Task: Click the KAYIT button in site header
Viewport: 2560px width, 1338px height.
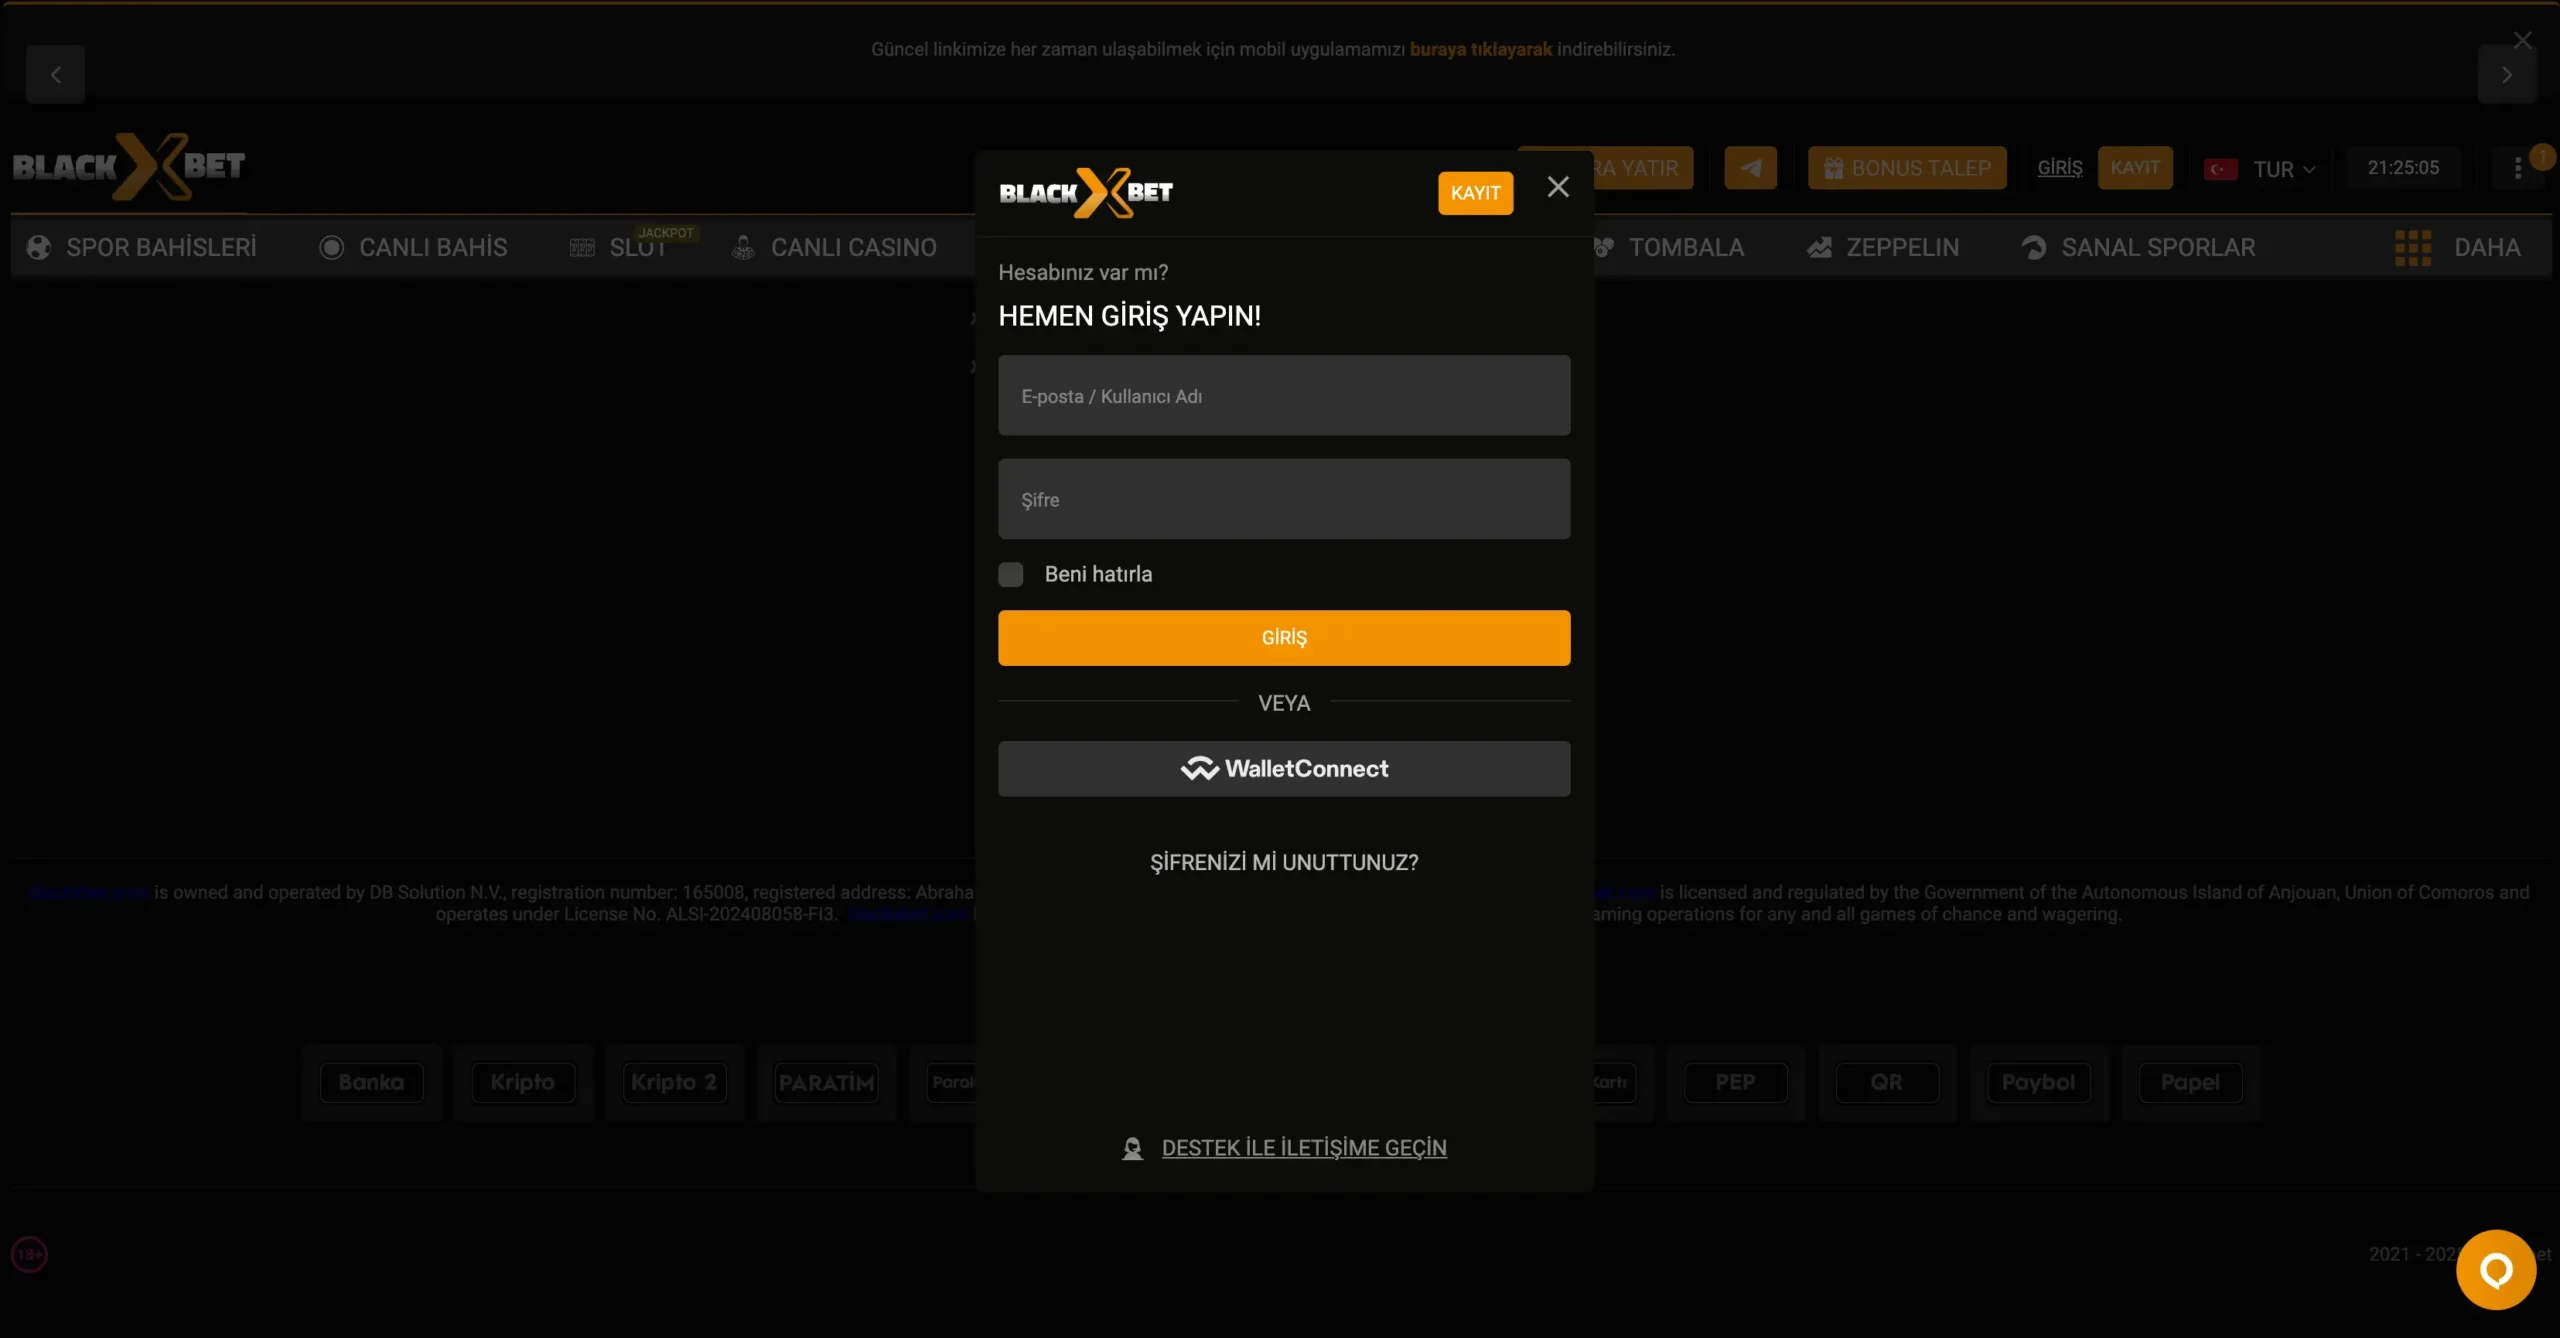Action: tap(2135, 167)
